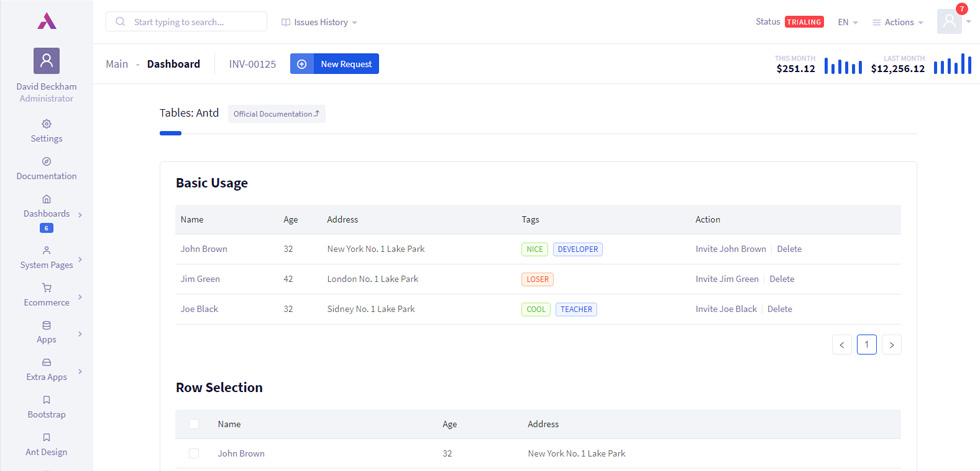Click the Settings gear icon

pyautogui.click(x=46, y=124)
